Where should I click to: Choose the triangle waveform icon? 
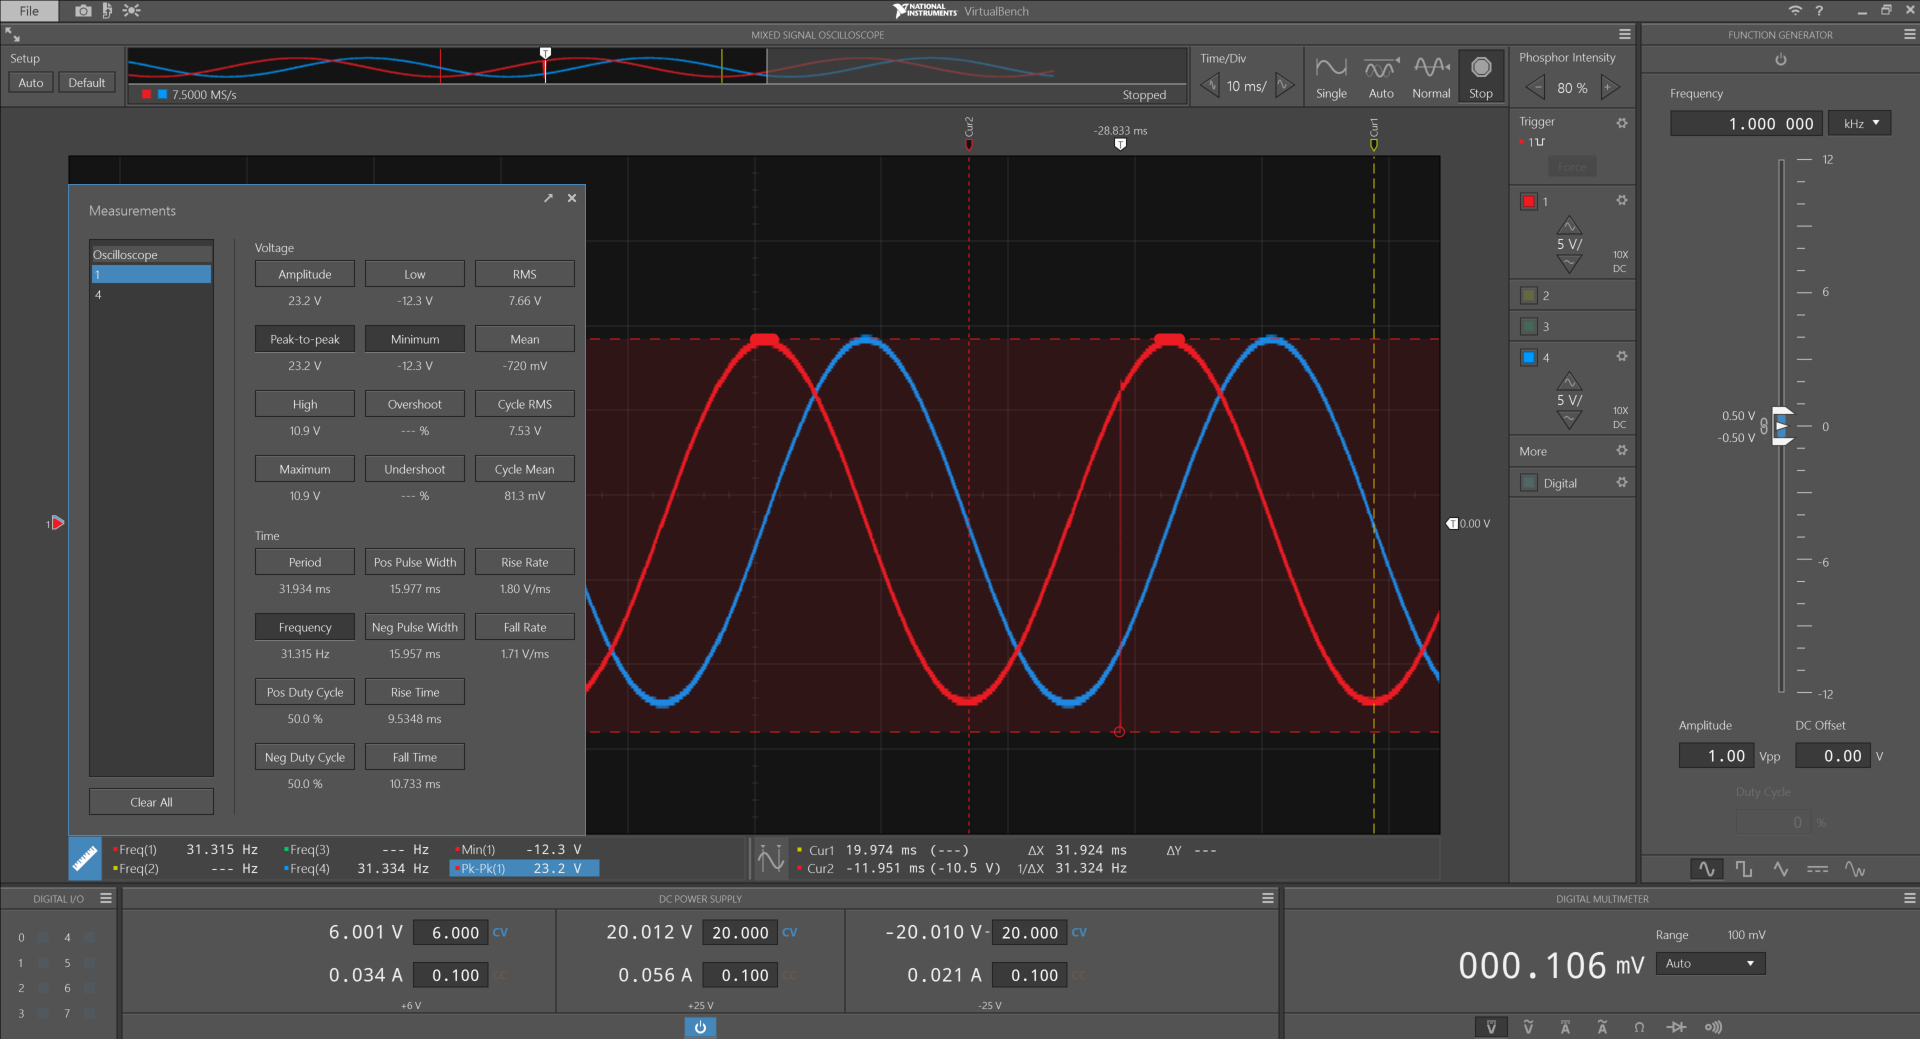pos(1781,869)
